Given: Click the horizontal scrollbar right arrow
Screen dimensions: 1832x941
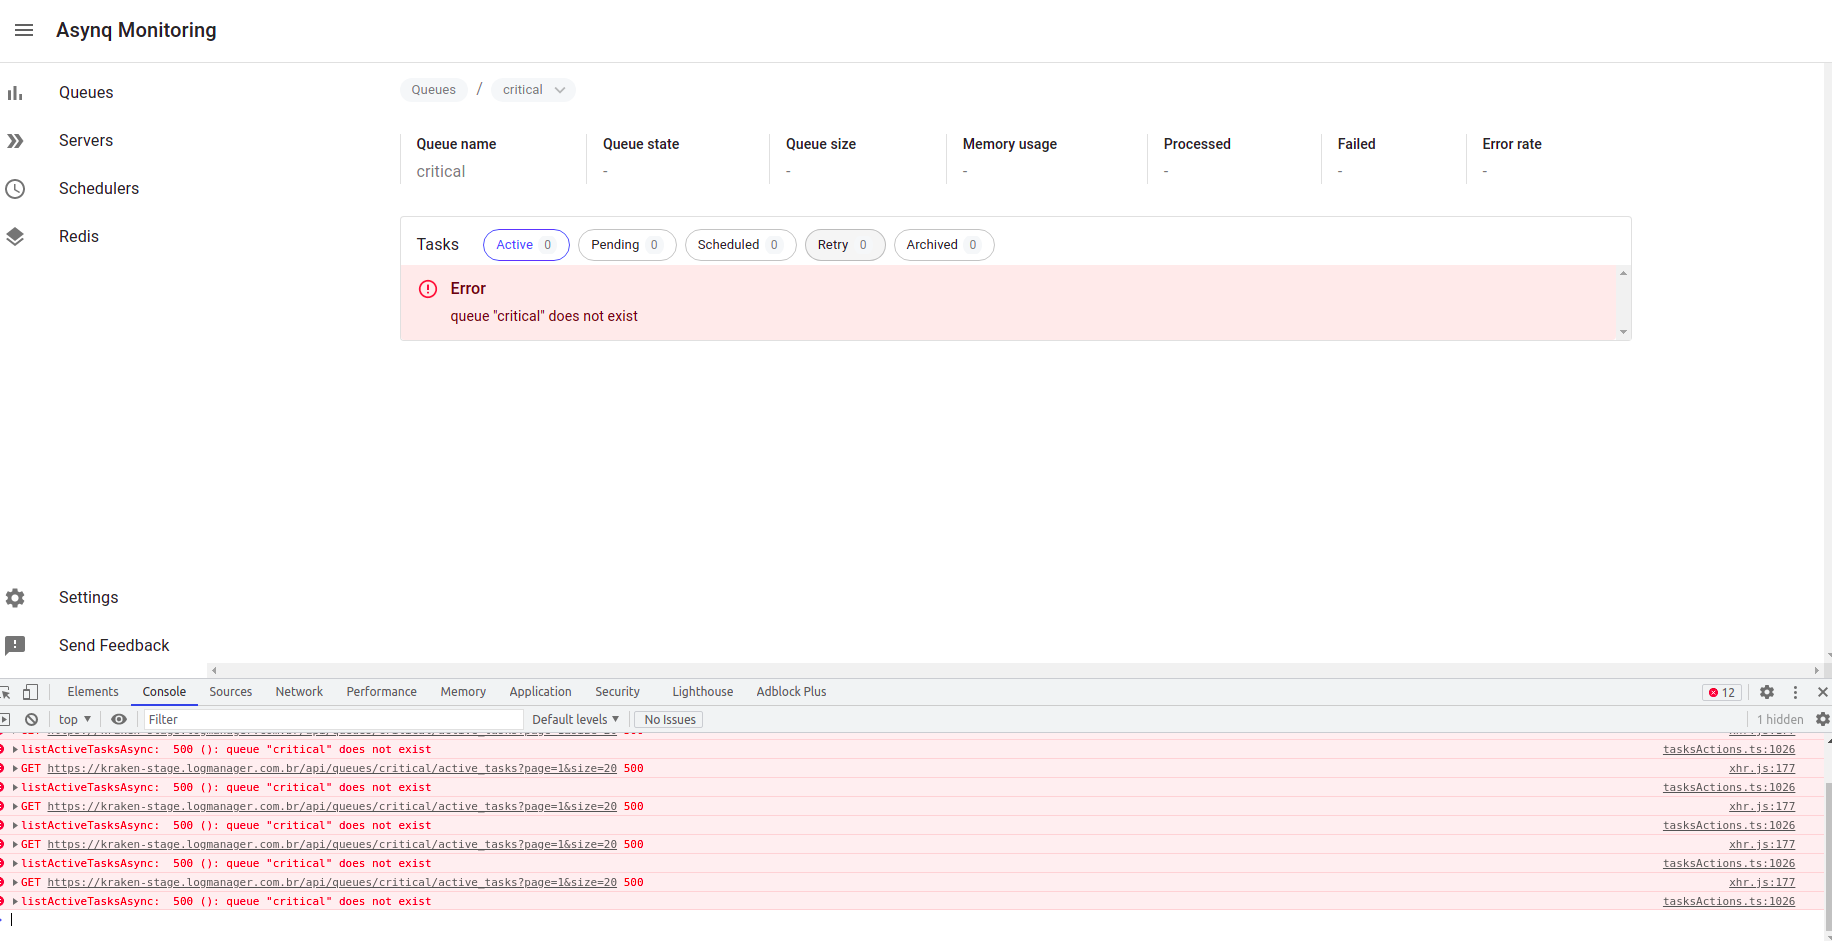Looking at the screenshot, I should point(1817,671).
